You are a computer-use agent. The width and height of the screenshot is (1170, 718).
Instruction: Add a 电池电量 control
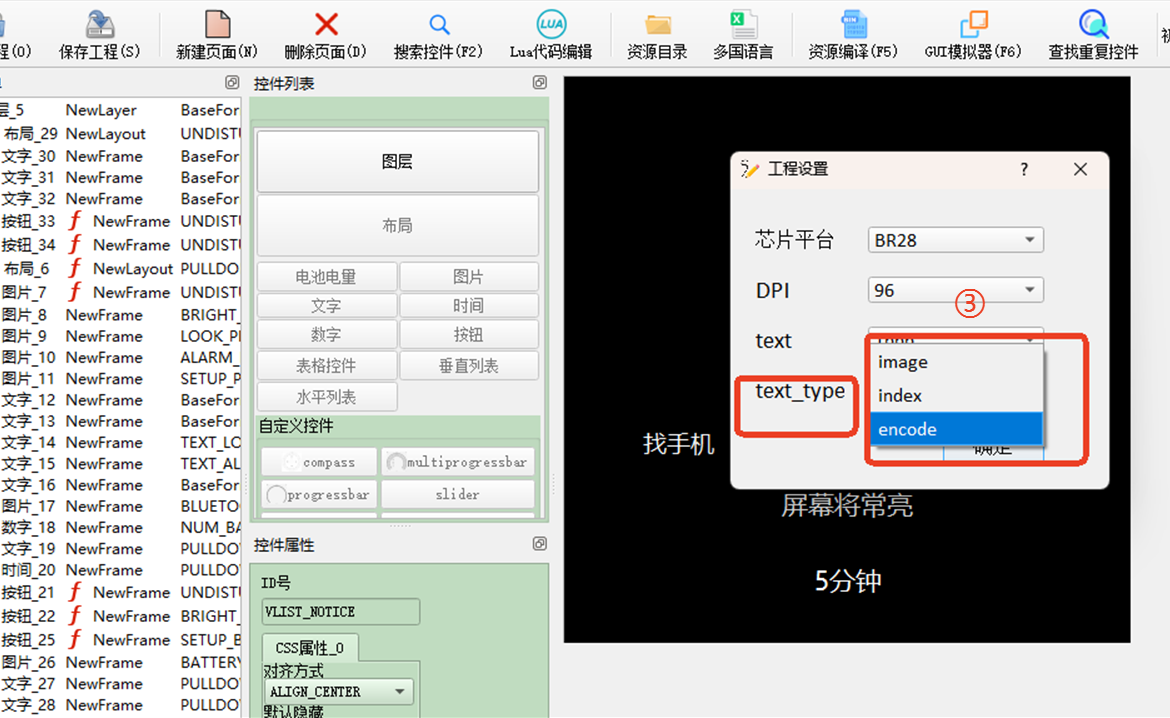(327, 277)
